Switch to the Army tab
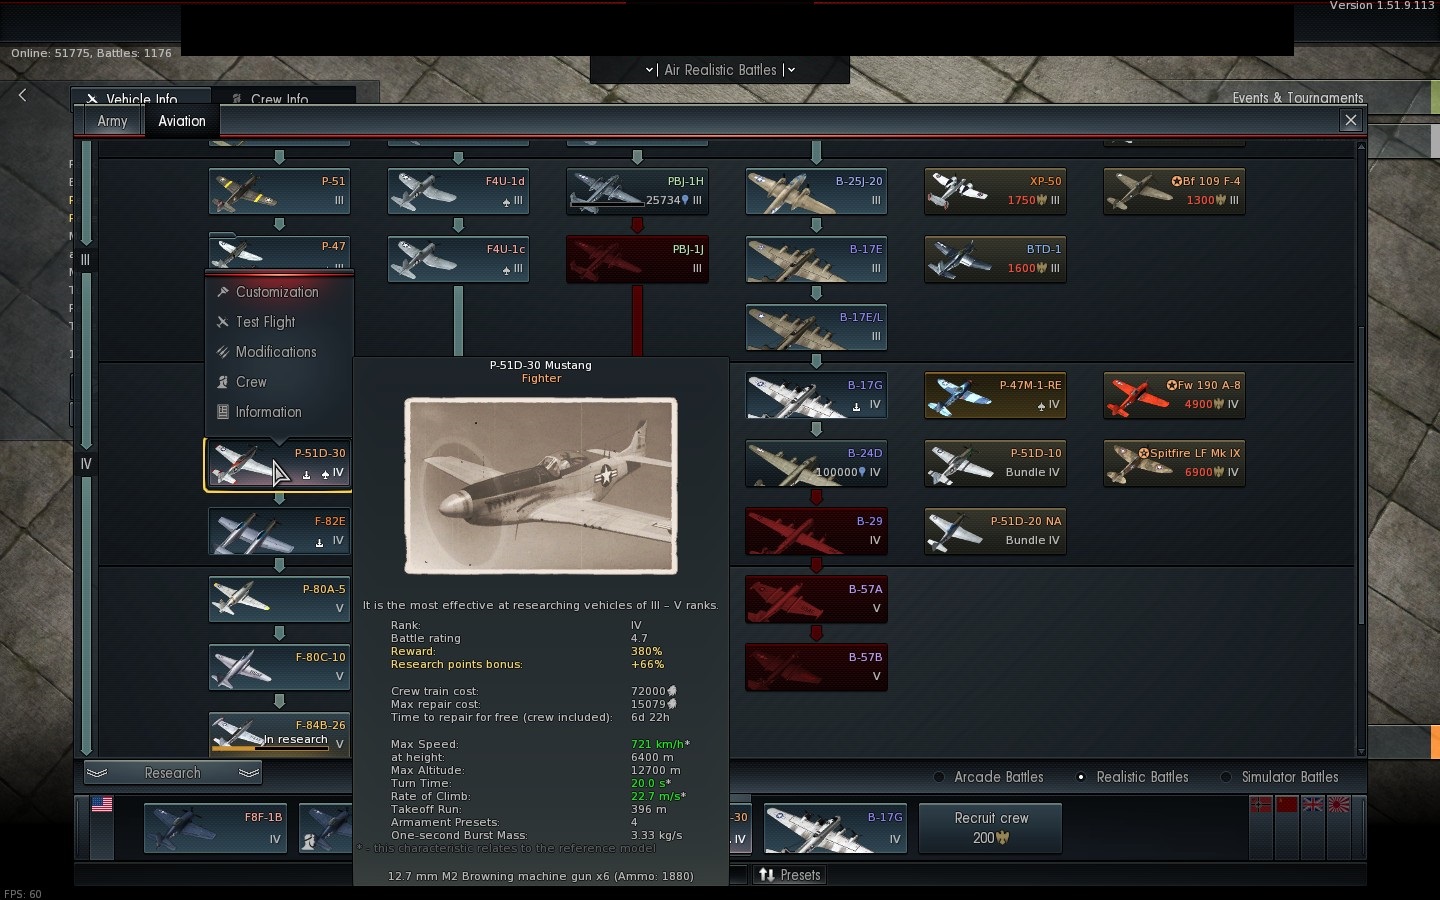The image size is (1440, 900). pos(112,121)
